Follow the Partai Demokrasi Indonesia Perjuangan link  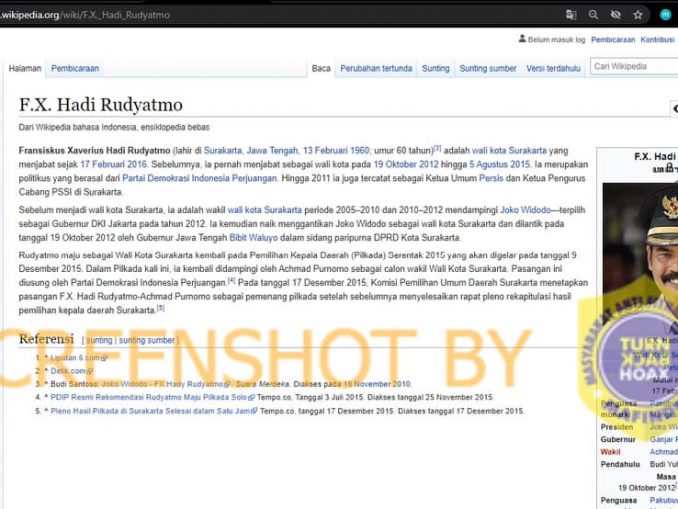click(x=199, y=178)
